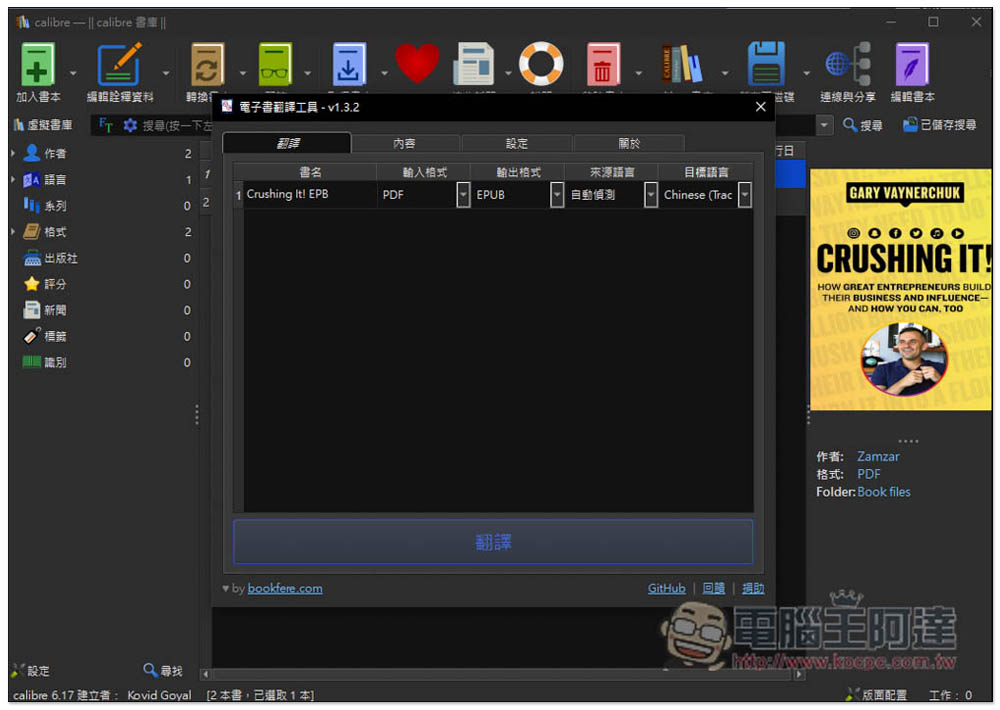Viewport: 1000px width, 710px height.
Task: Open the book viewer glasses icon
Action: point(275,64)
